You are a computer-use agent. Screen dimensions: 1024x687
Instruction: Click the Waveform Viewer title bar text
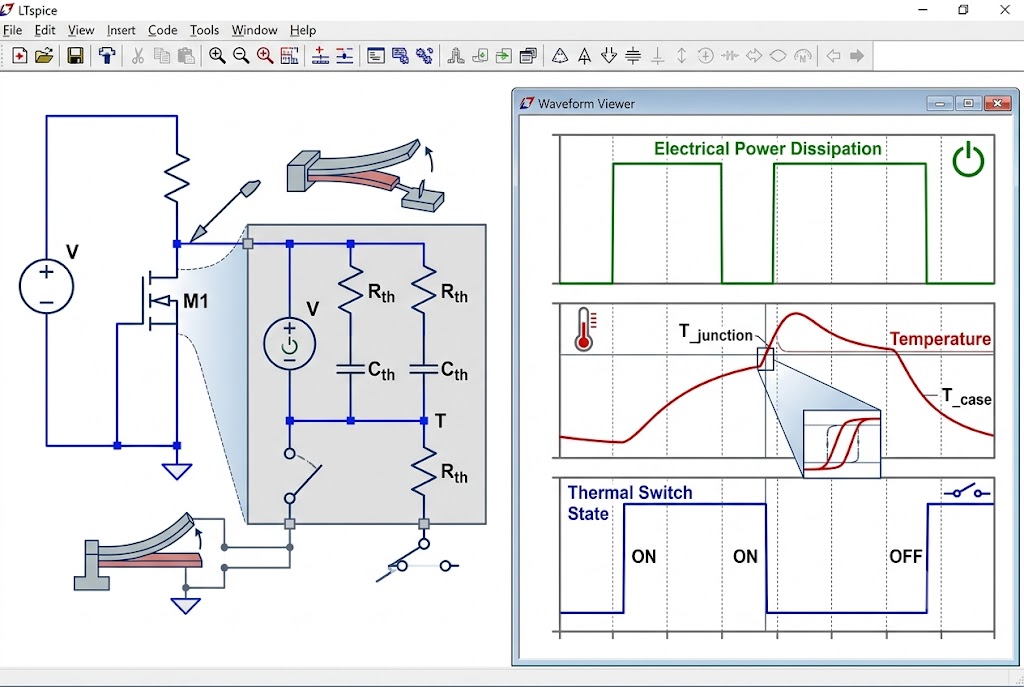coord(586,104)
